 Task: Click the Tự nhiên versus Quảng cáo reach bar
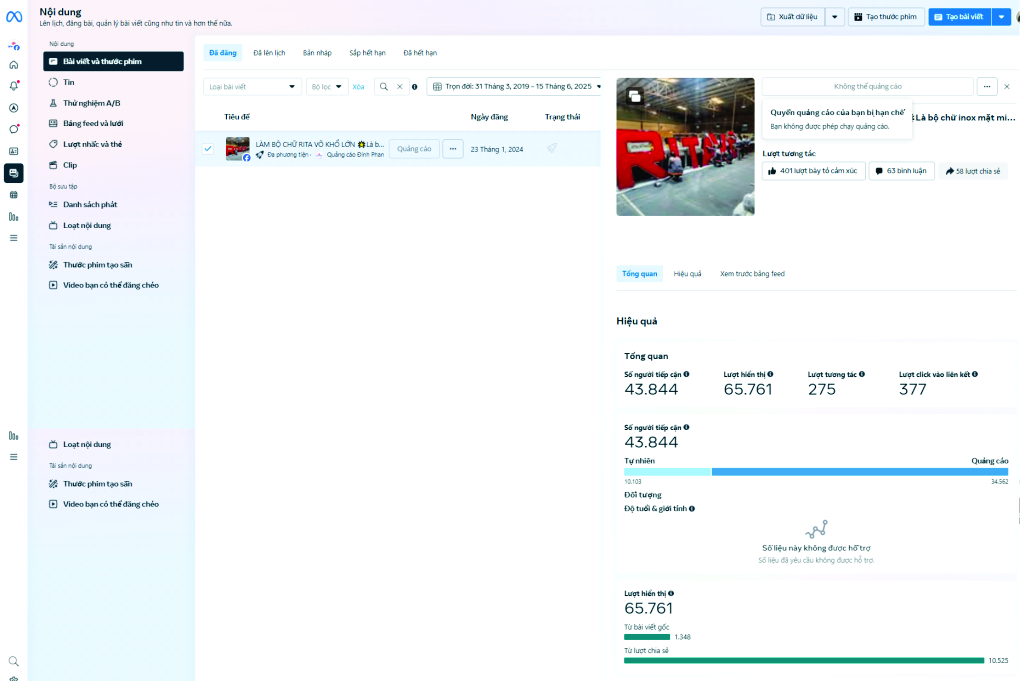point(816,472)
